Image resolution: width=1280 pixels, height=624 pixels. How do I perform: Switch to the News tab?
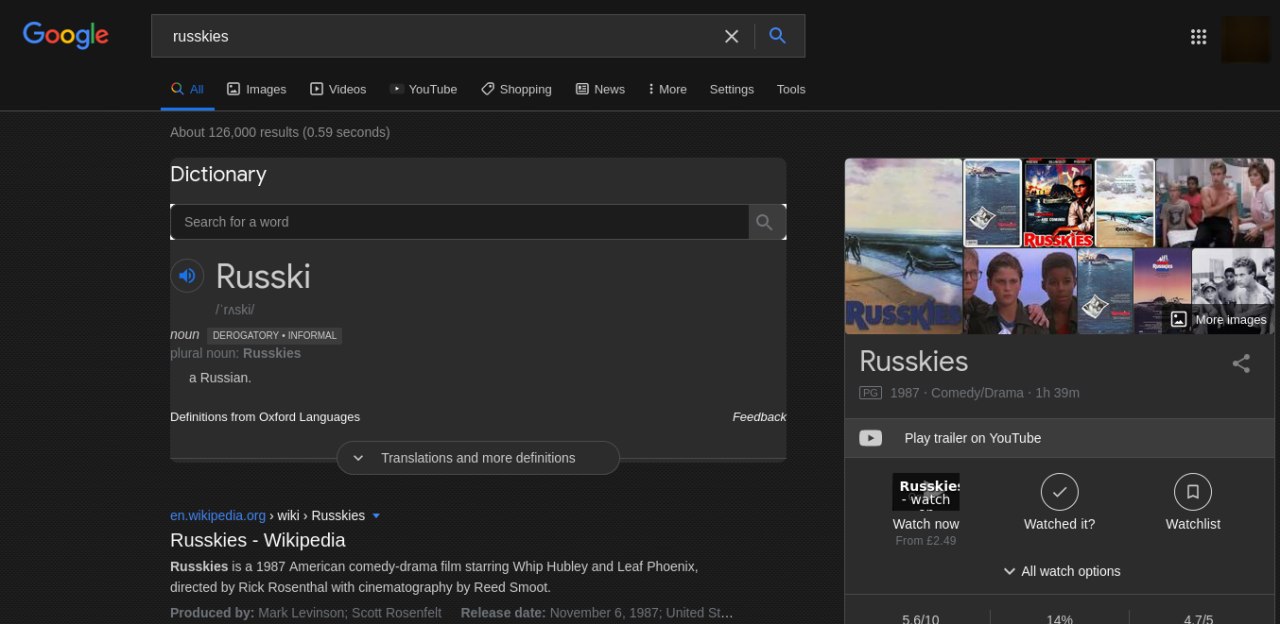click(600, 89)
